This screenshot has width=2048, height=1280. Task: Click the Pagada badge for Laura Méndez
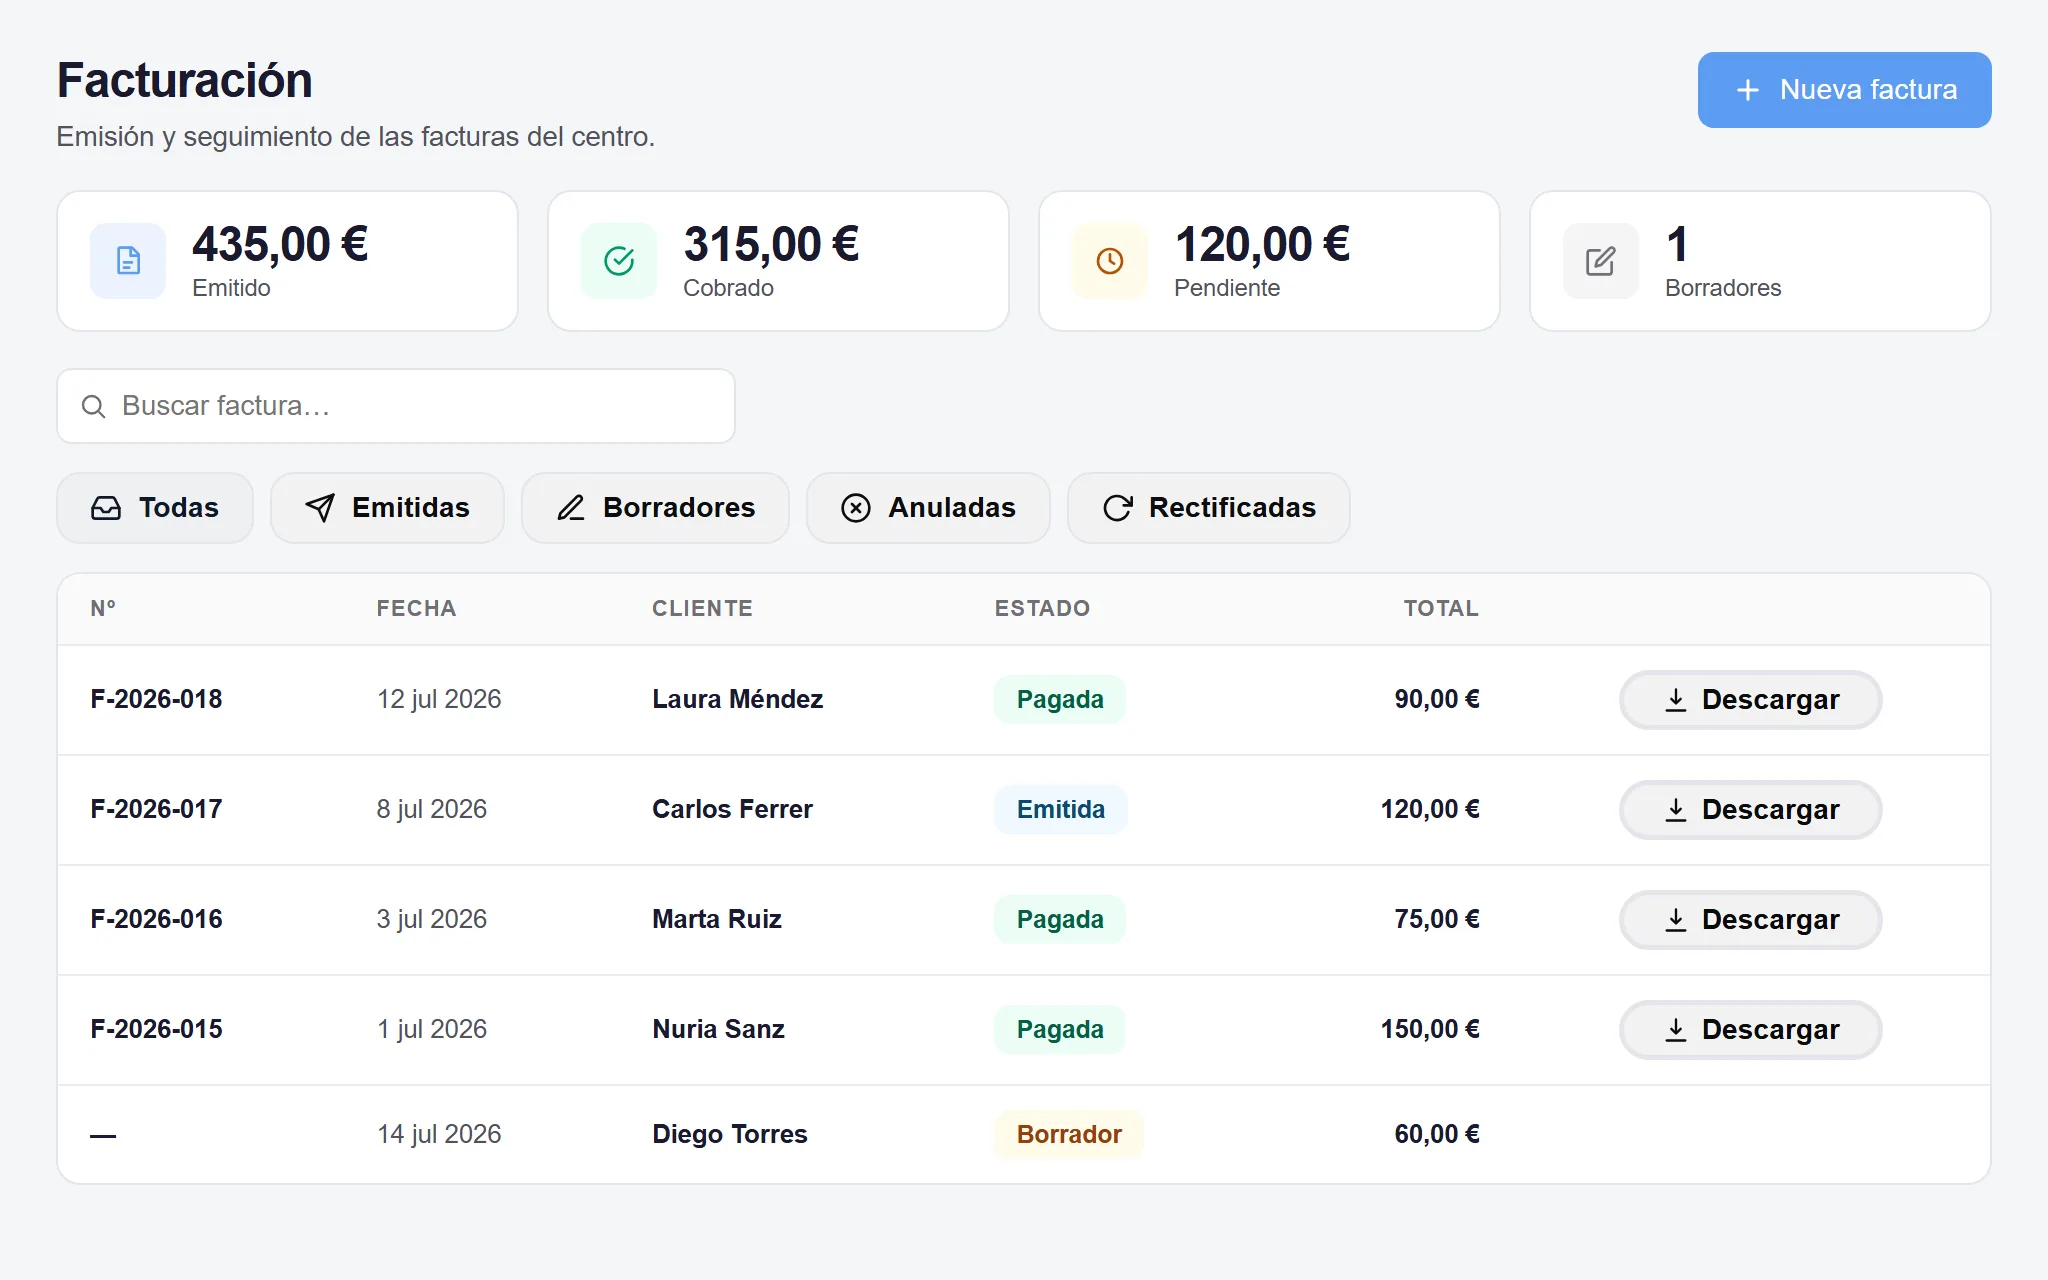(x=1060, y=699)
